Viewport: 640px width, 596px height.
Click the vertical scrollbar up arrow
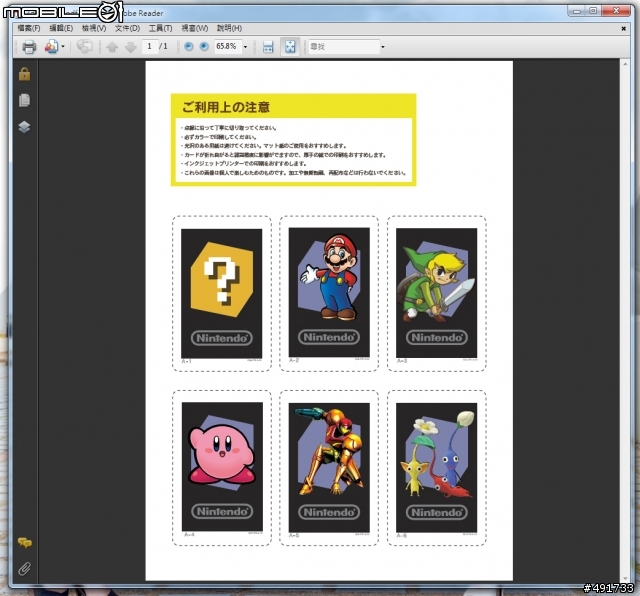click(x=625, y=64)
